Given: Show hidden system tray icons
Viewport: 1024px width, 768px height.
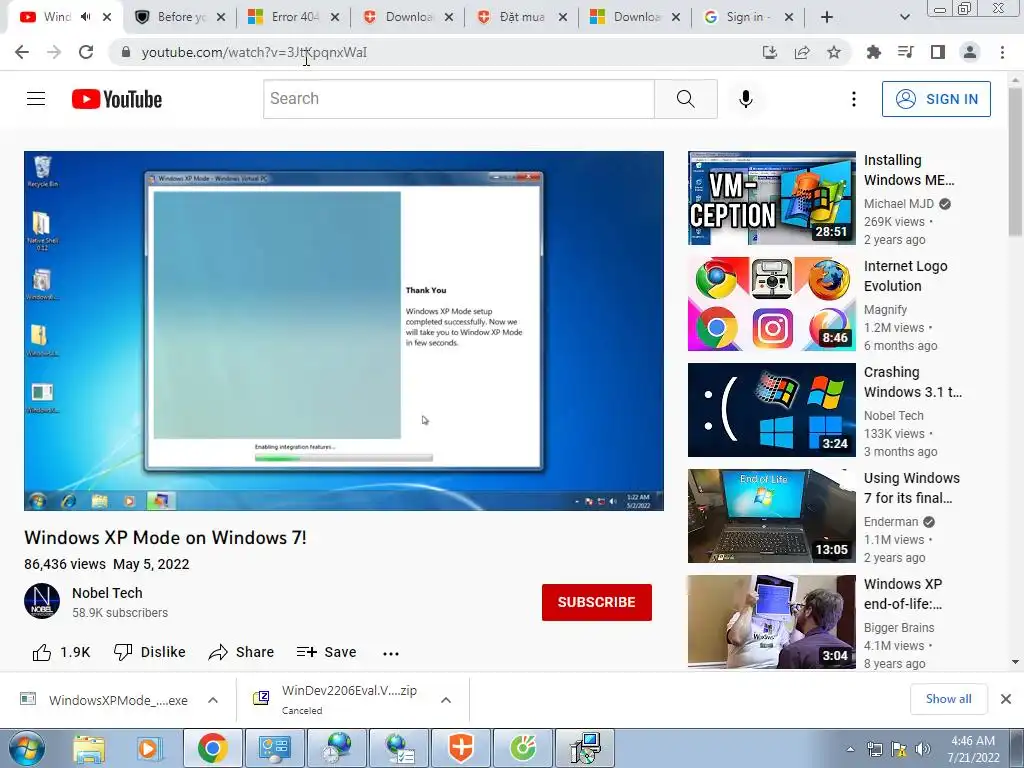Looking at the screenshot, I should click(850, 750).
